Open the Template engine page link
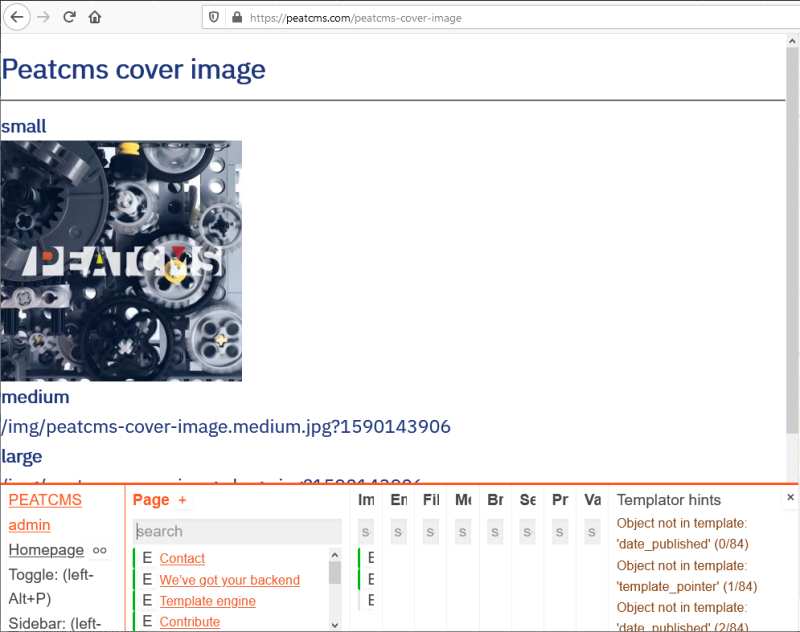 point(208,600)
